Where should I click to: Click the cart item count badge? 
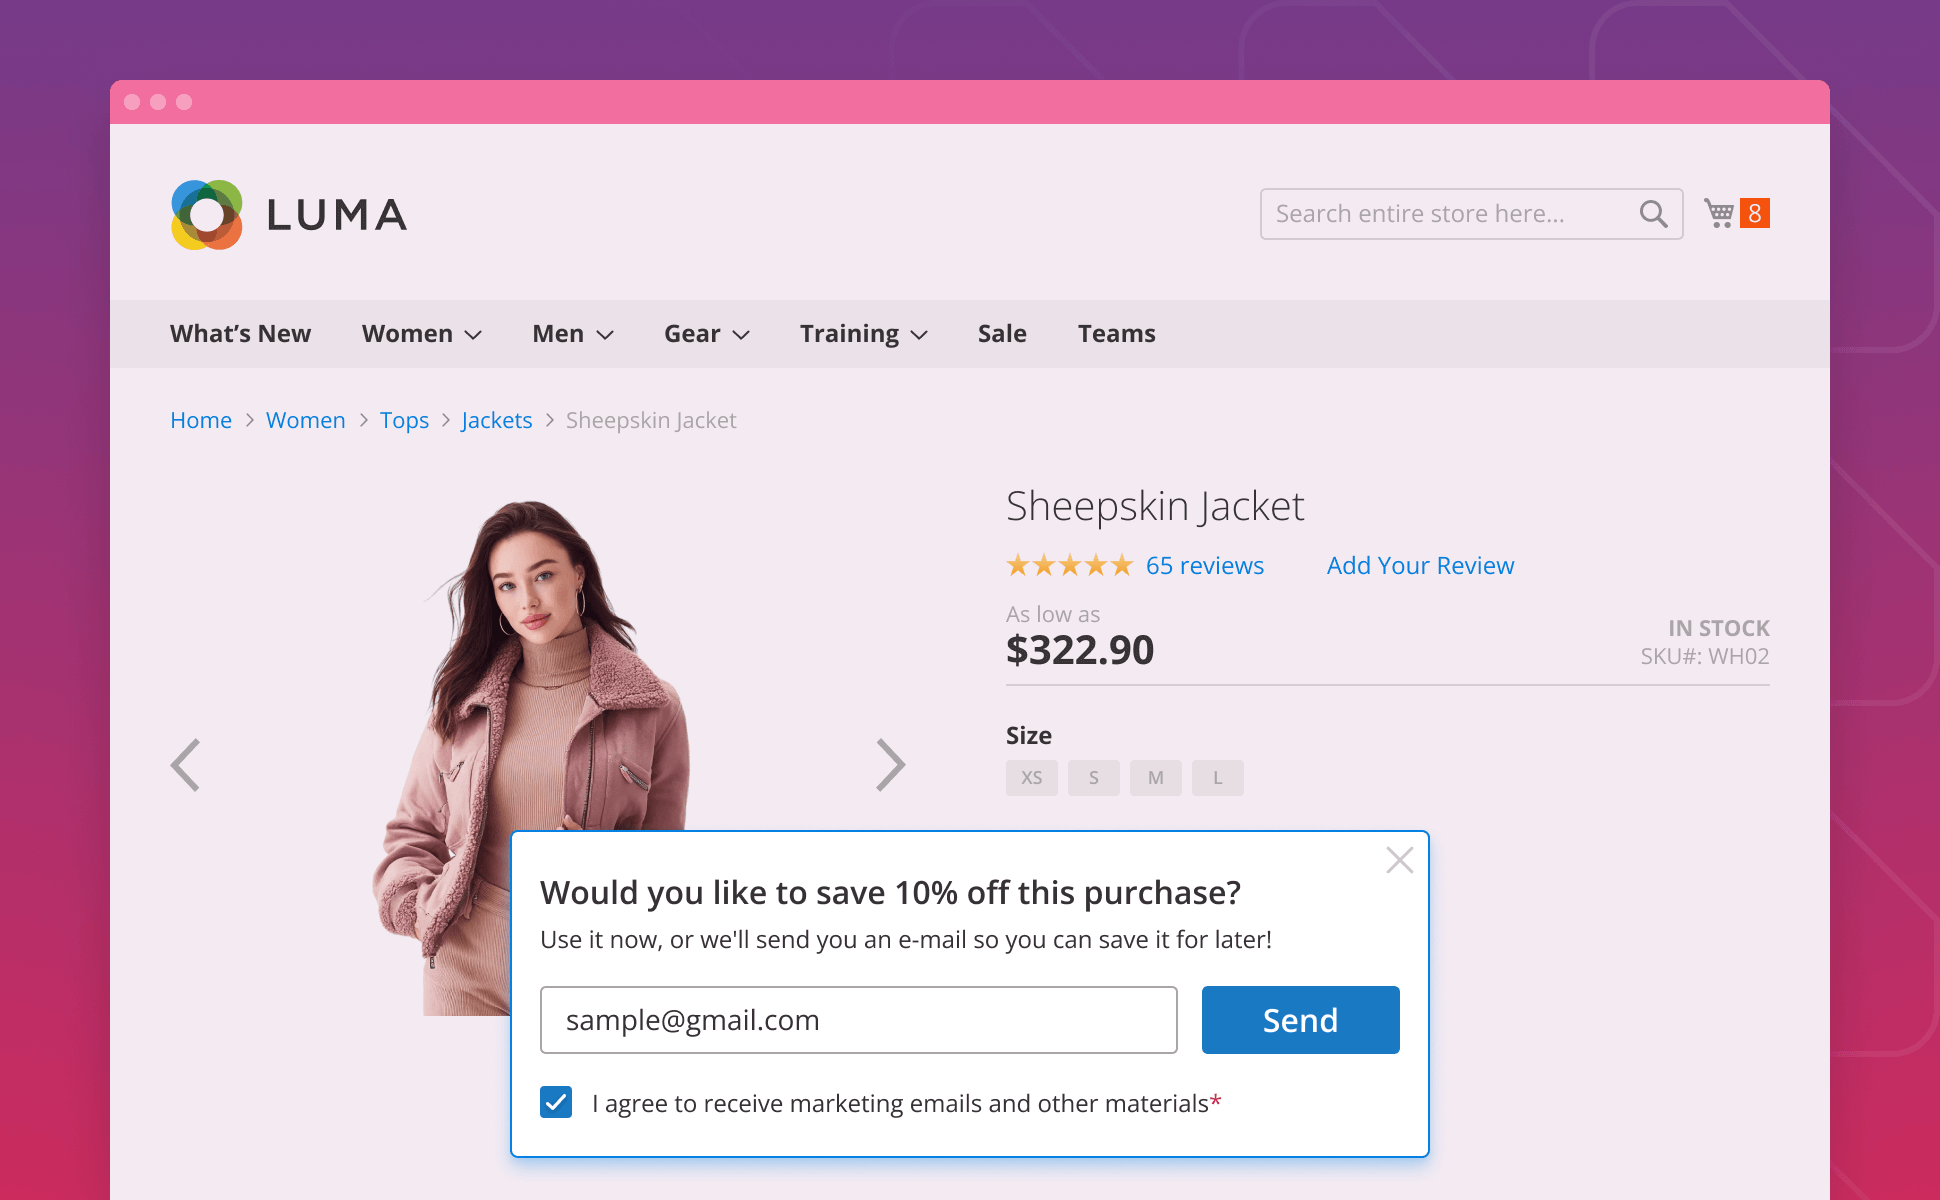pos(1754,213)
